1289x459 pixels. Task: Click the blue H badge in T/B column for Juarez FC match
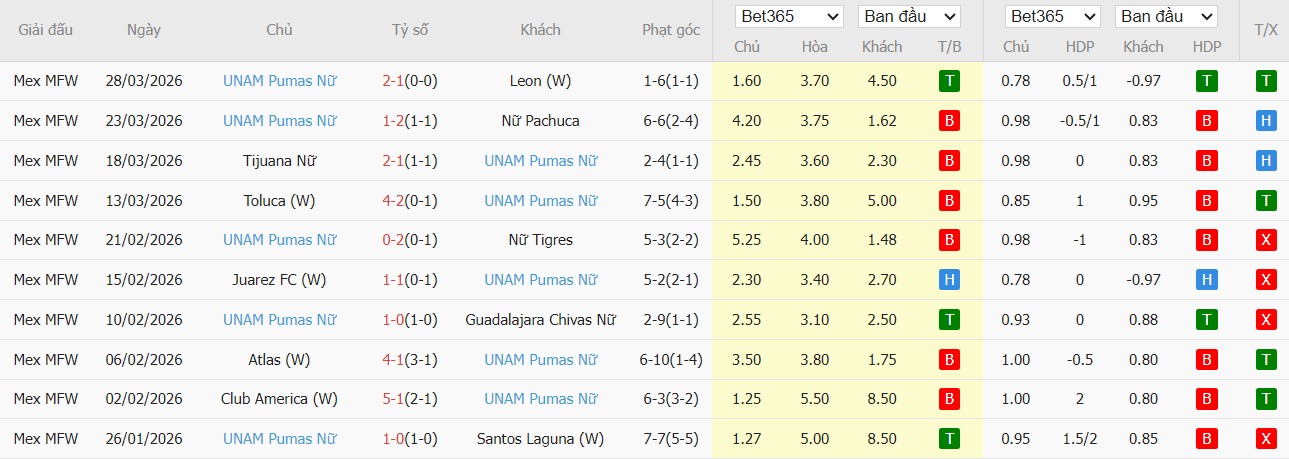949,280
